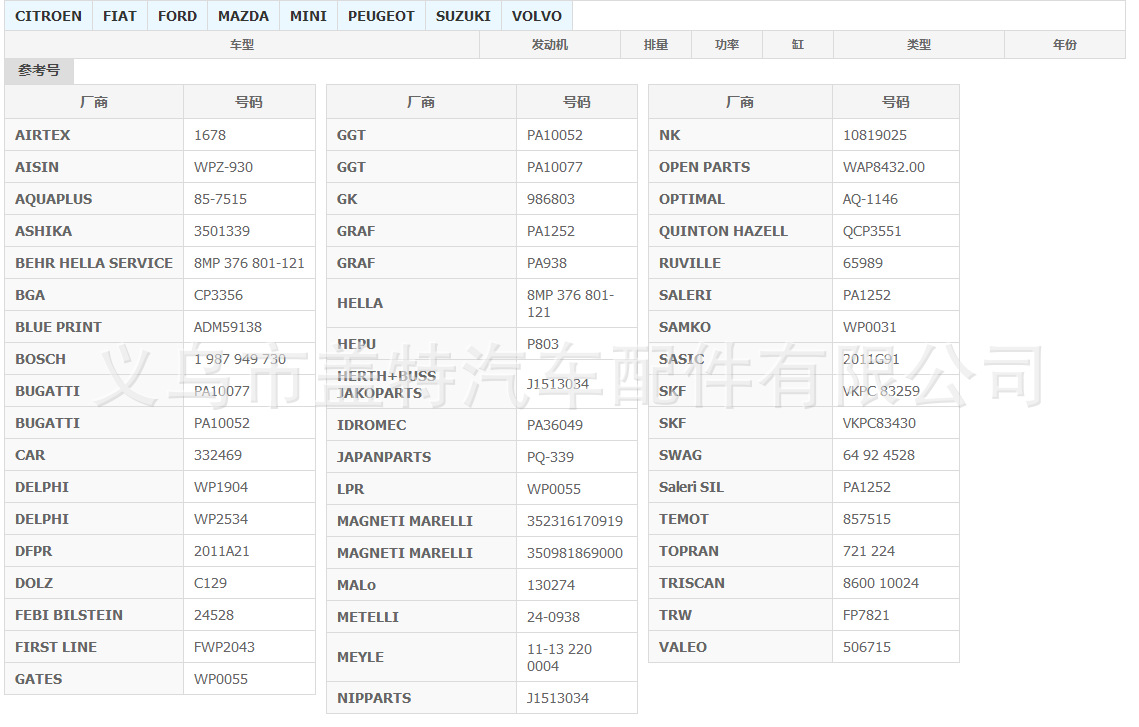1139x727 pixels.
Task: Click TOPRAN number 721 224
Action: coord(896,551)
